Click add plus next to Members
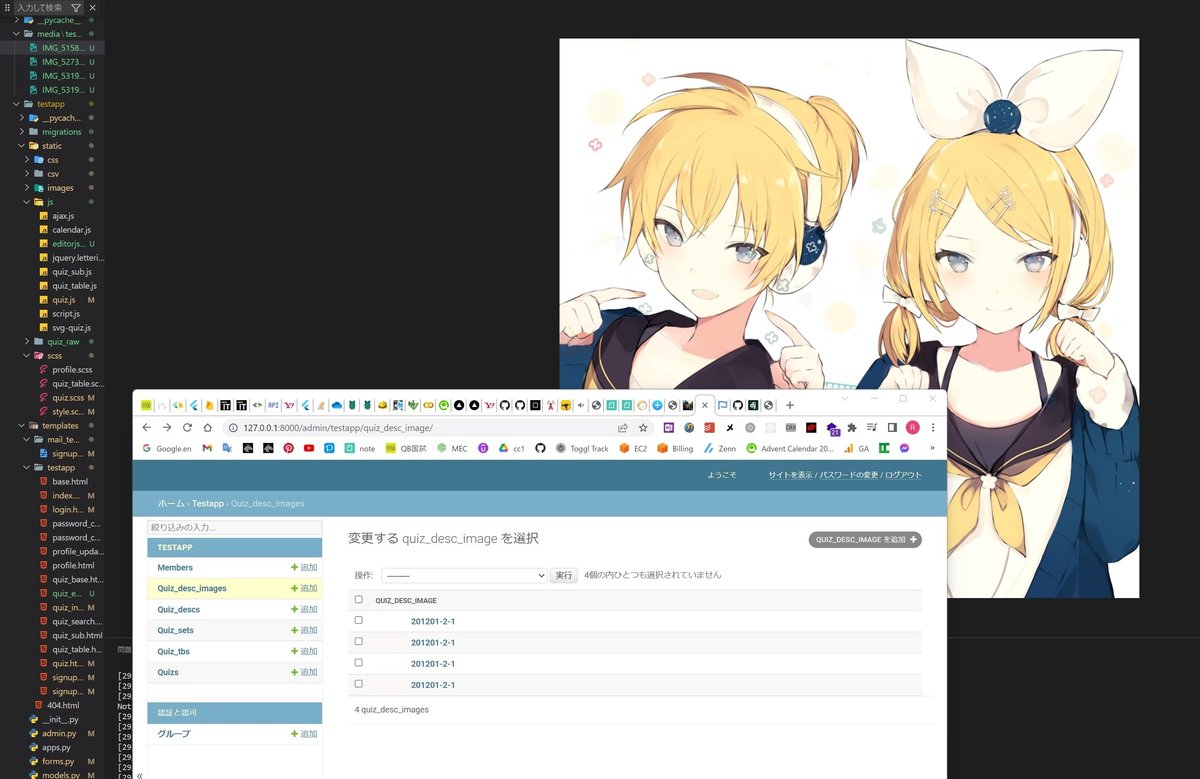Image resolution: width=1200 pixels, height=779 pixels. [304, 567]
